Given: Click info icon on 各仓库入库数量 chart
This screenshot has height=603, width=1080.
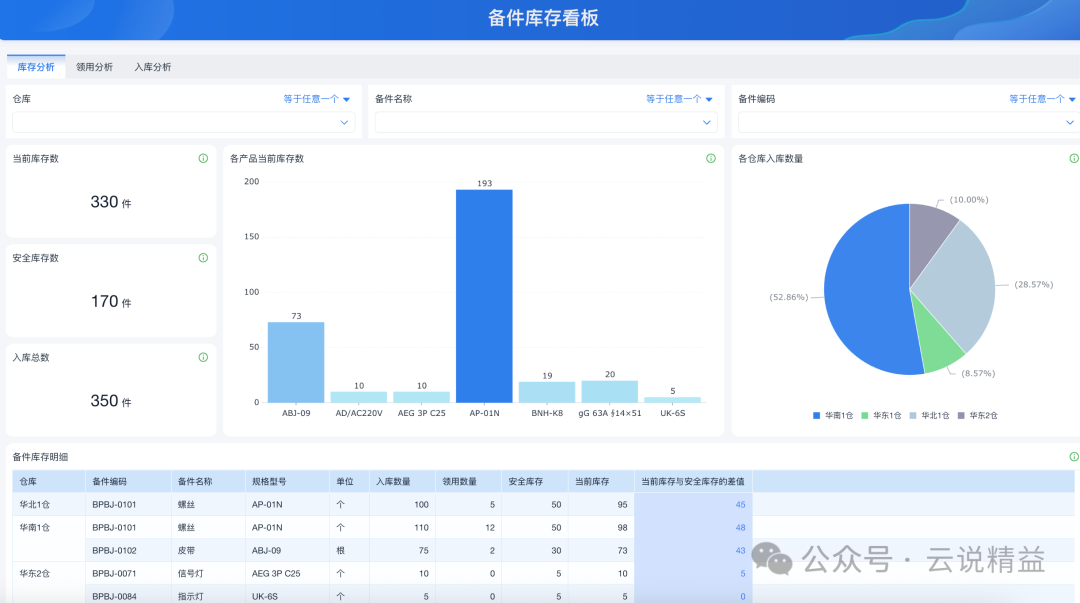Looking at the screenshot, I should (x=1074, y=159).
